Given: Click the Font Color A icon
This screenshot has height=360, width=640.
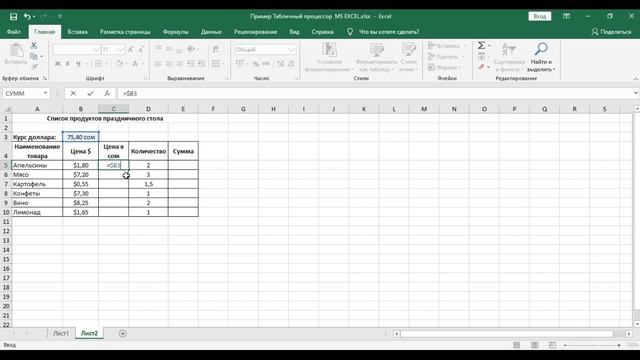Looking at the screenshot, I should pos(135,64).
